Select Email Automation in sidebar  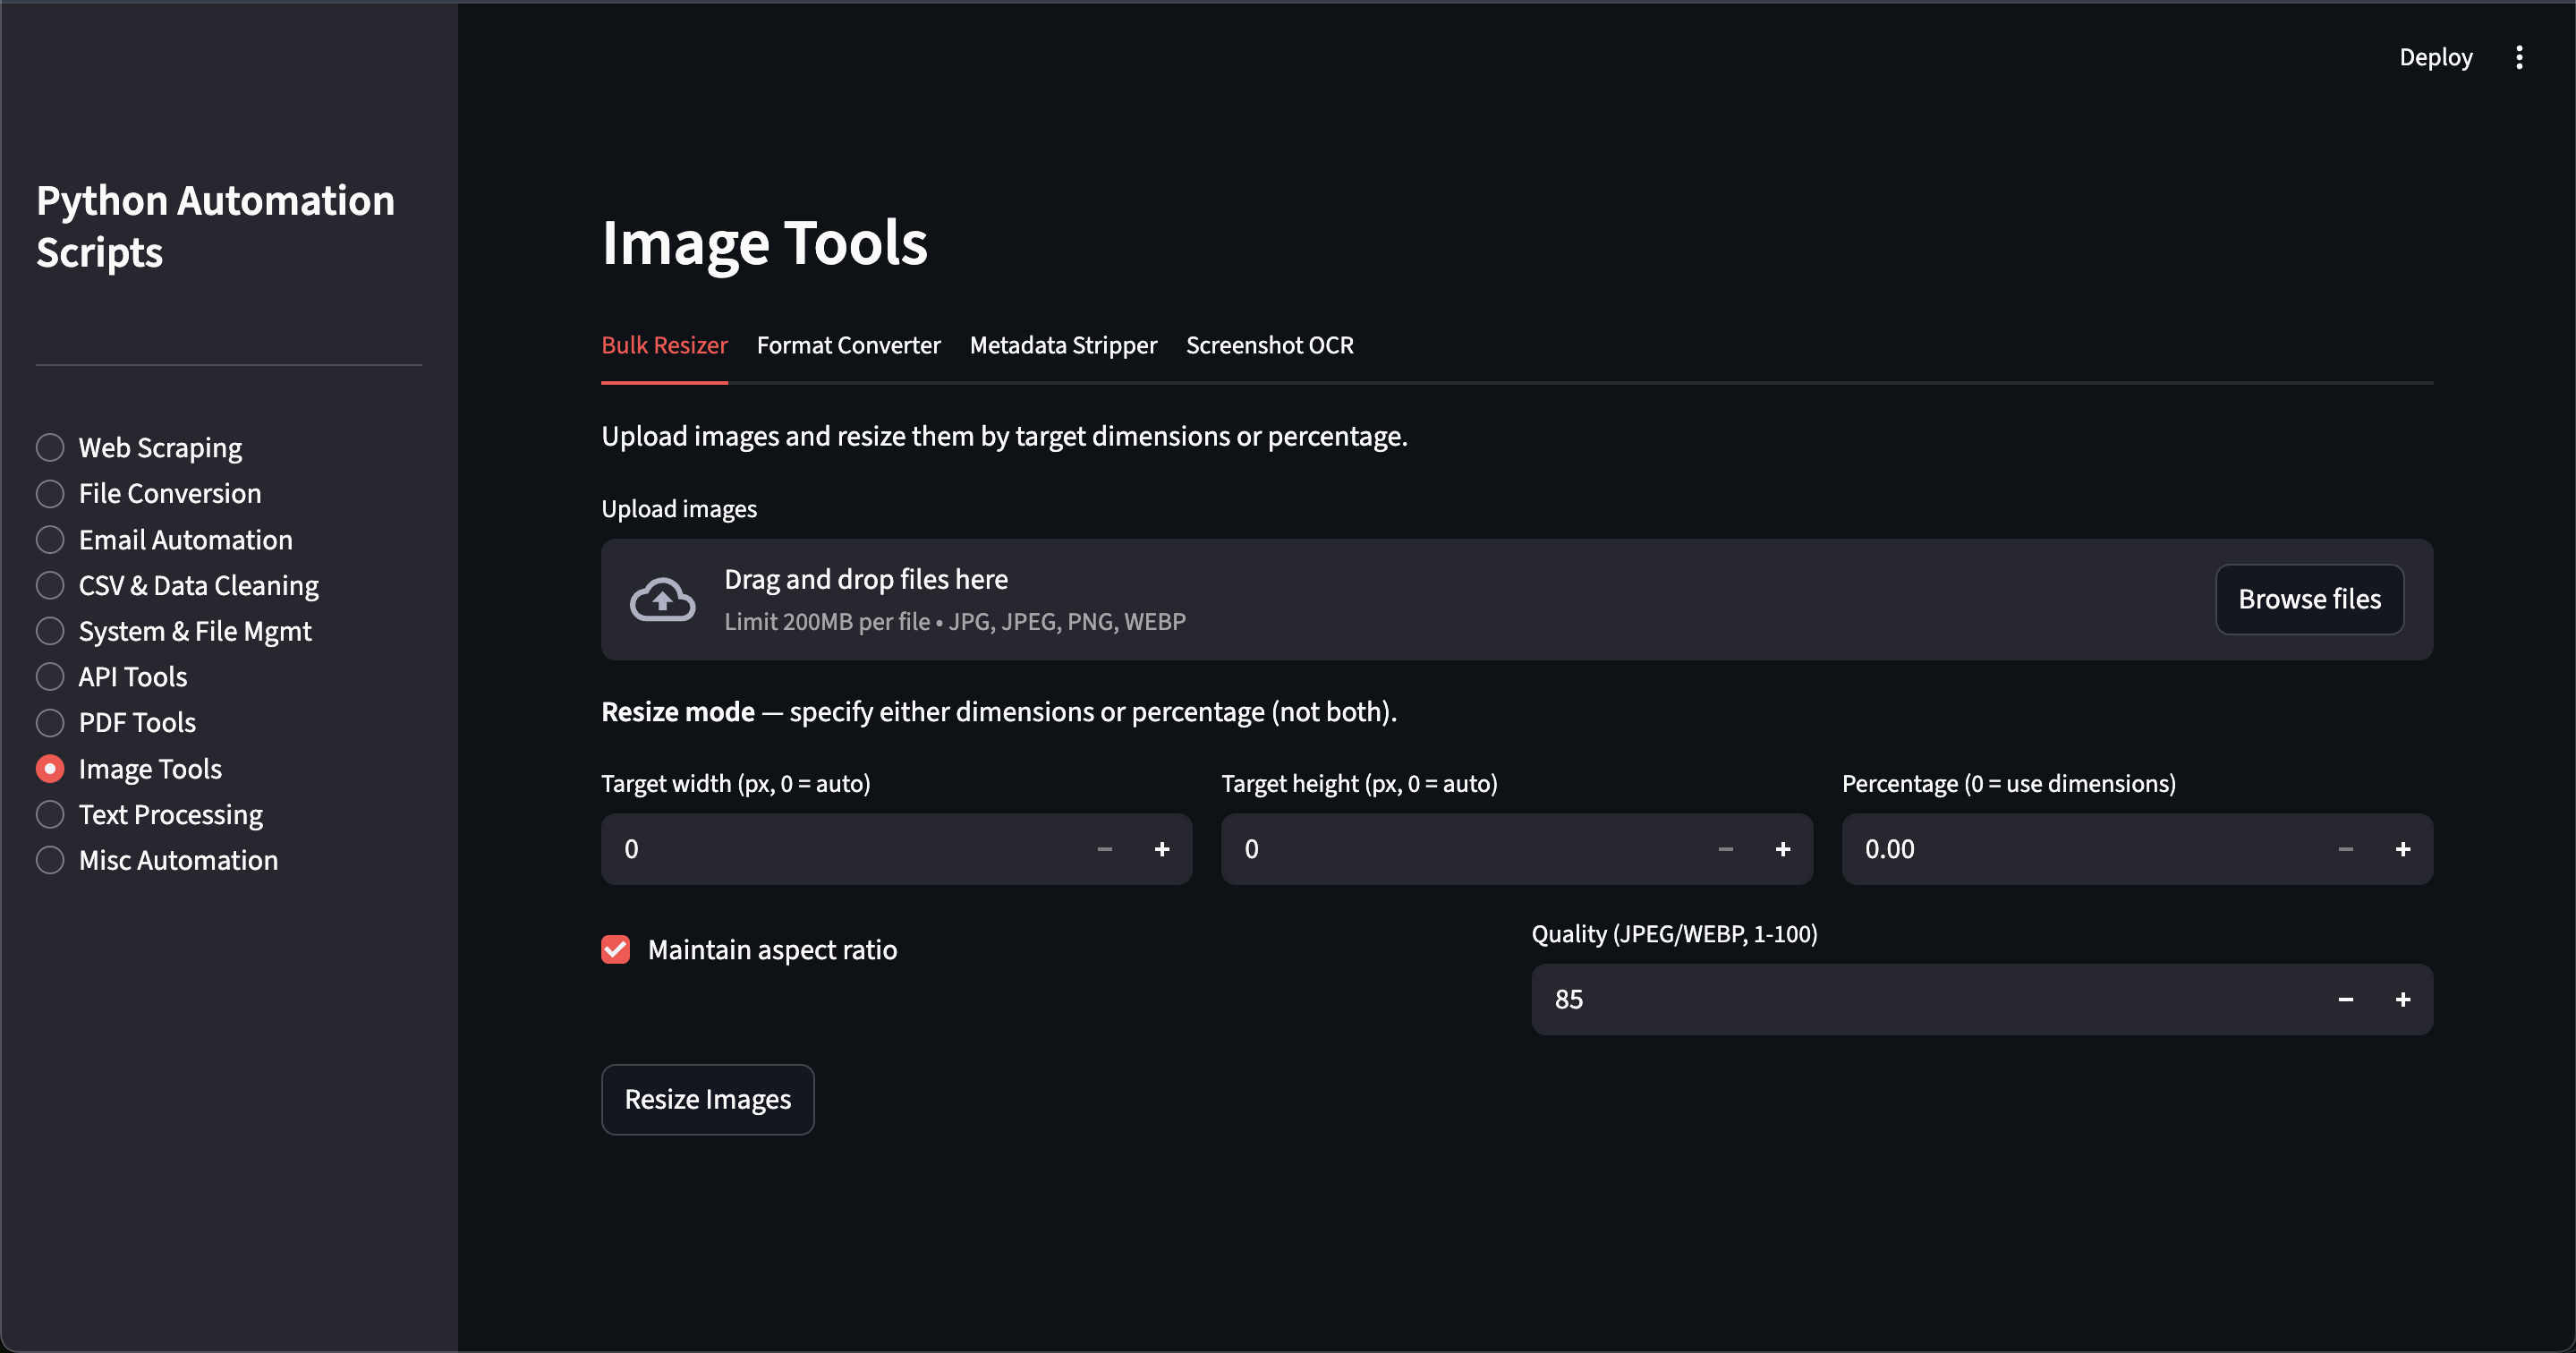(x=185, y=539)
